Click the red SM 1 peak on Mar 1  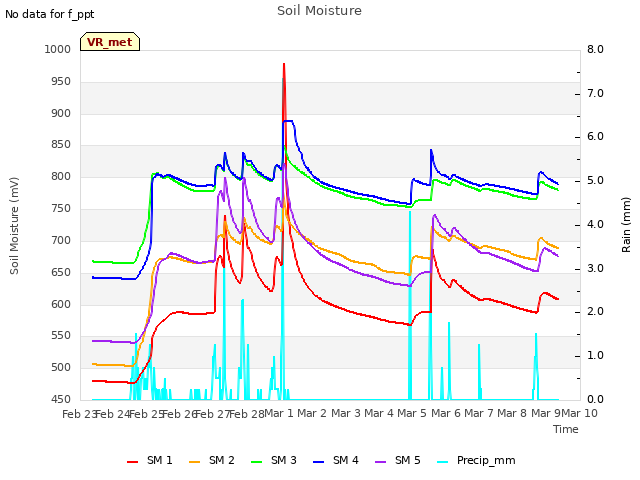pyautogui.click(x=284, y=64)
